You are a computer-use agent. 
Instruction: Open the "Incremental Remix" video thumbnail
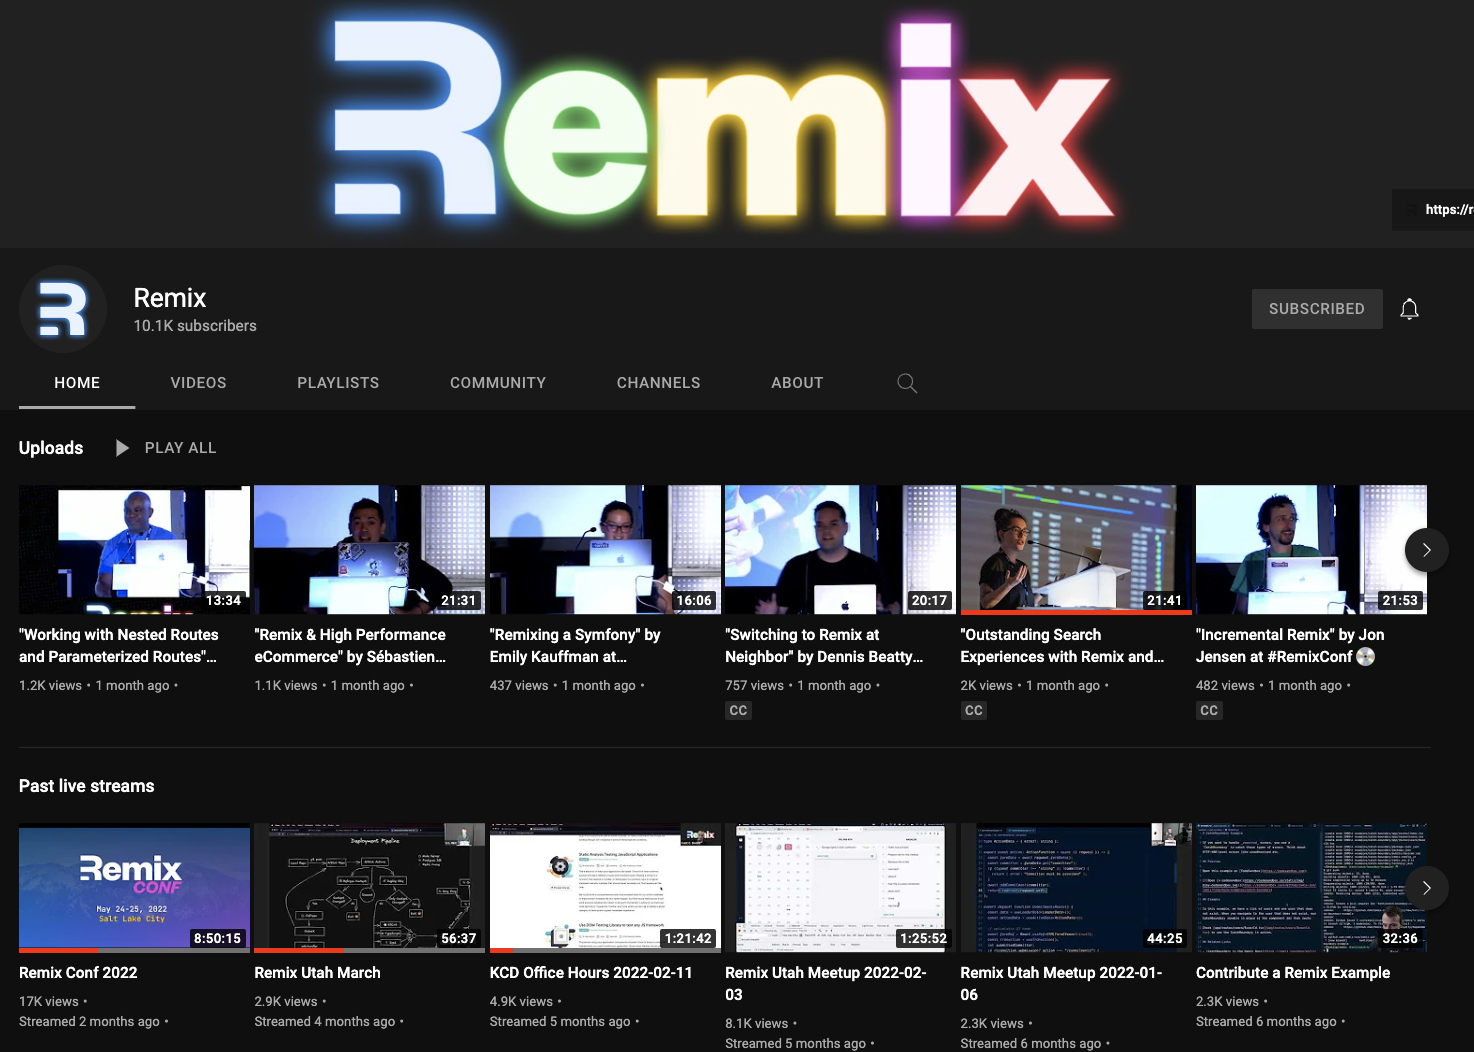tap(1311, 550)
